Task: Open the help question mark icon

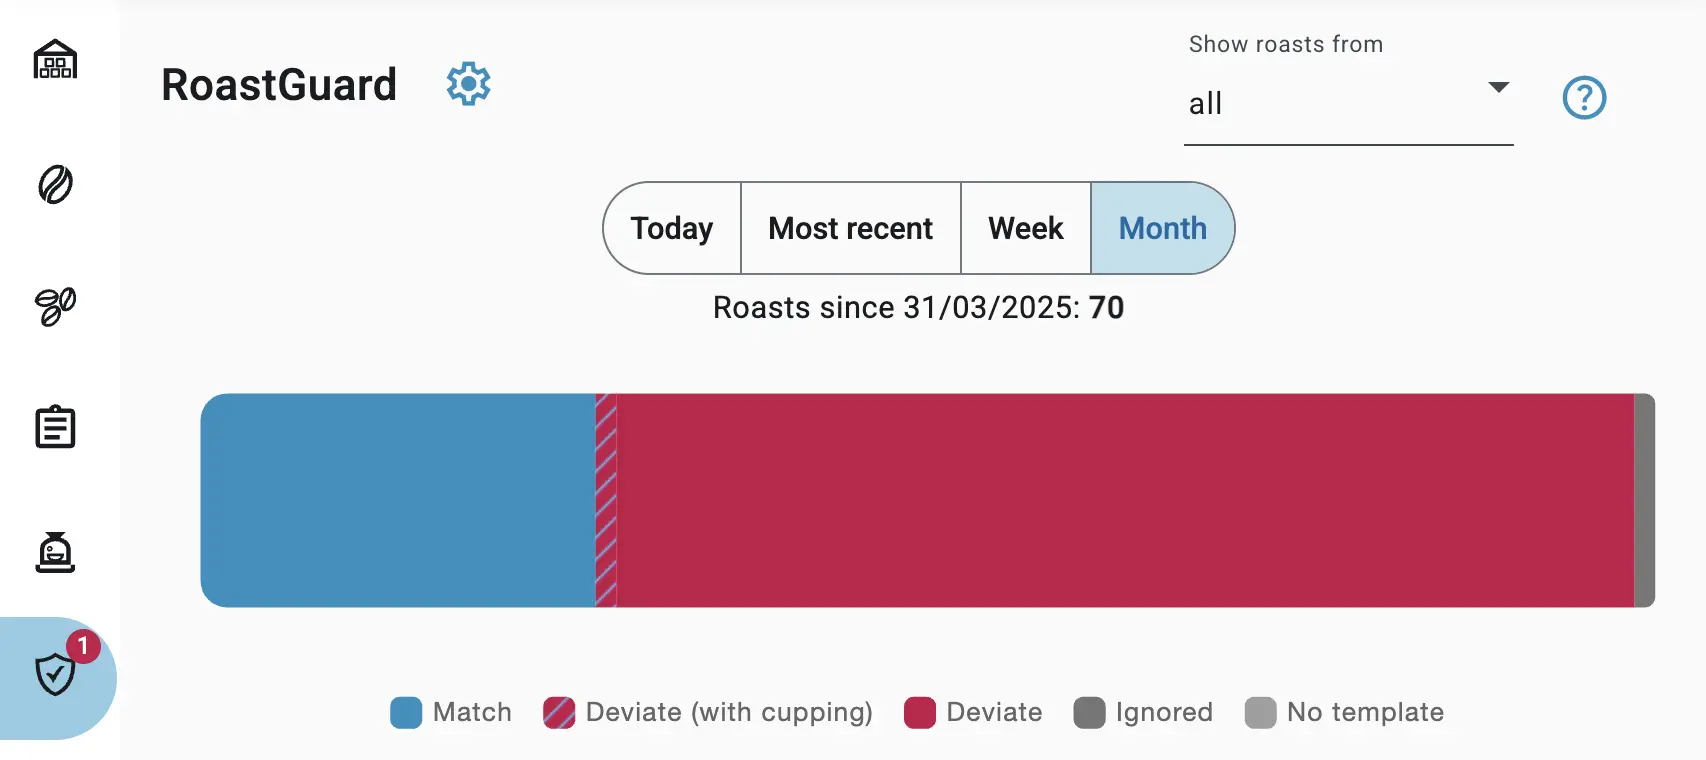Action: click(x=1584, y=98)
